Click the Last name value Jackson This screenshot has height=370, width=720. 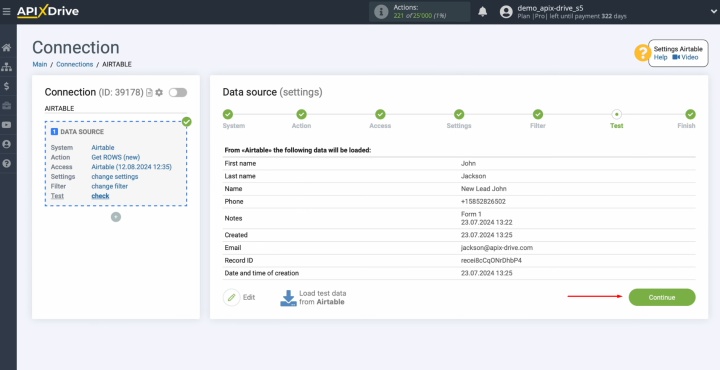(473, 176)
